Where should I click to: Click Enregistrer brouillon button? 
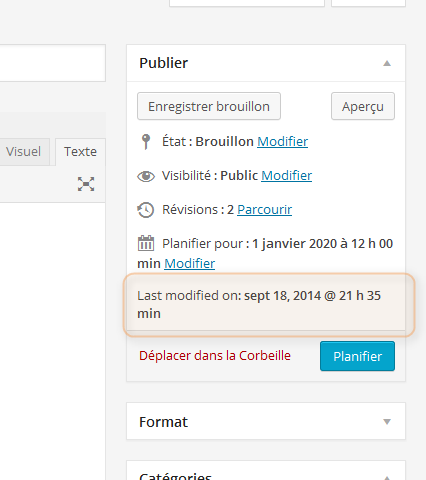(209, 106)
